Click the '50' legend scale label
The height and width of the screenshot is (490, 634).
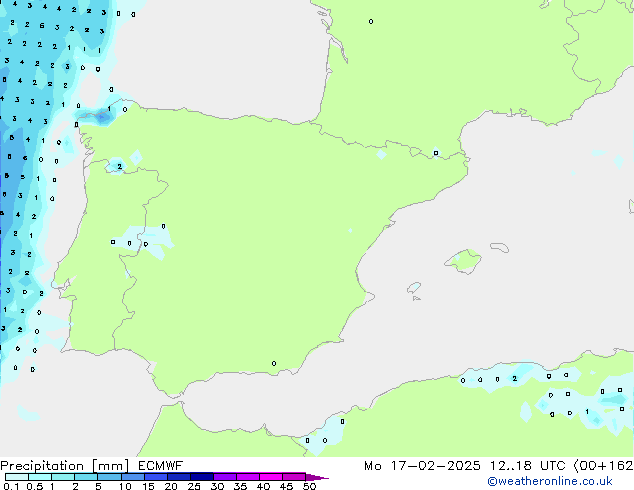click(x=309, y=486)
